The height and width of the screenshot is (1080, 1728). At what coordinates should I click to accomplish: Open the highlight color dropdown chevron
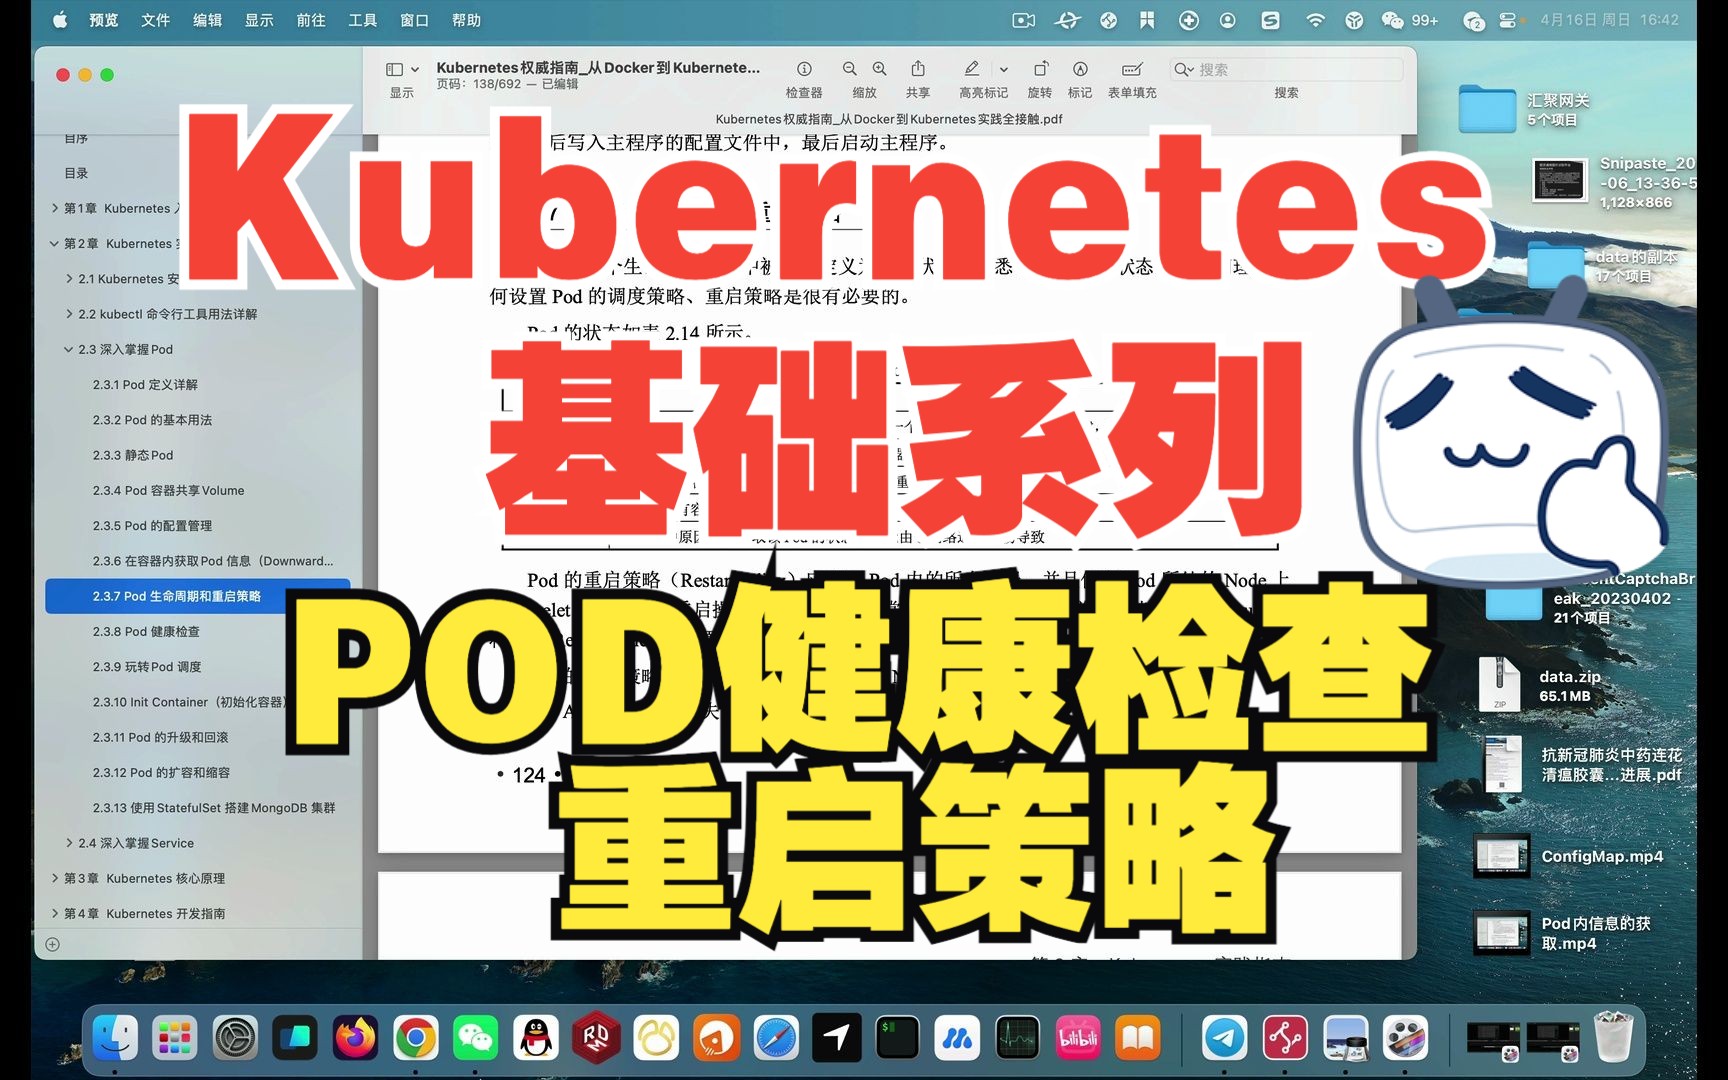[x=1003, y=70]
